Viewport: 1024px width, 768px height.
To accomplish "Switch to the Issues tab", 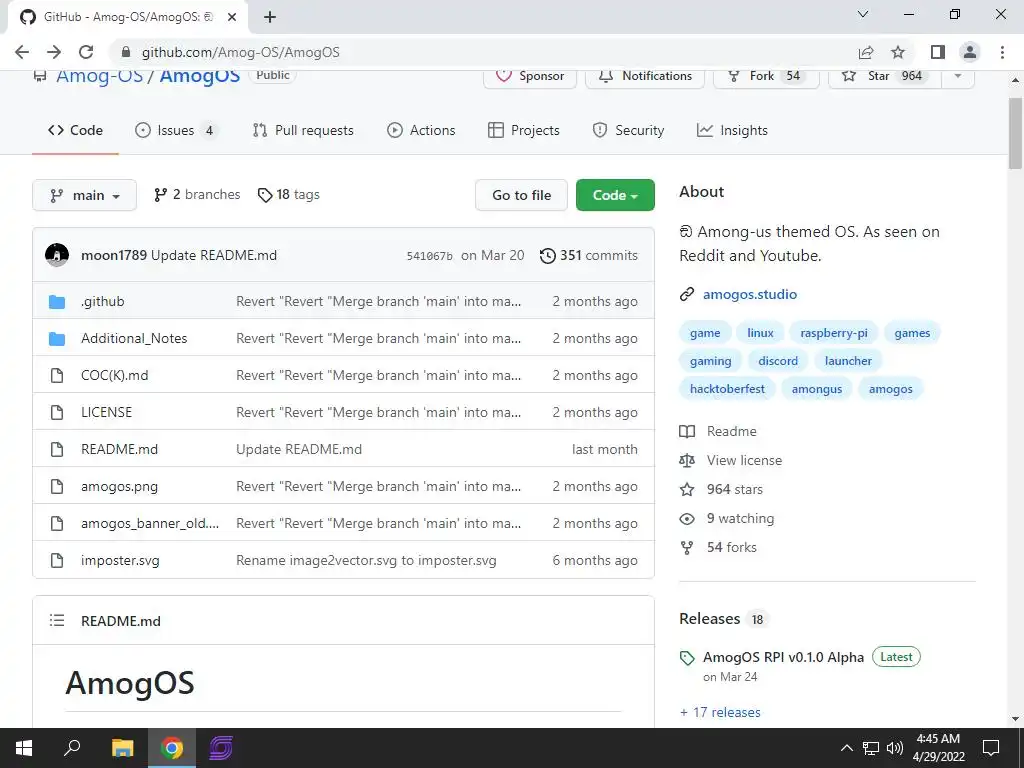I will [174, 131].
